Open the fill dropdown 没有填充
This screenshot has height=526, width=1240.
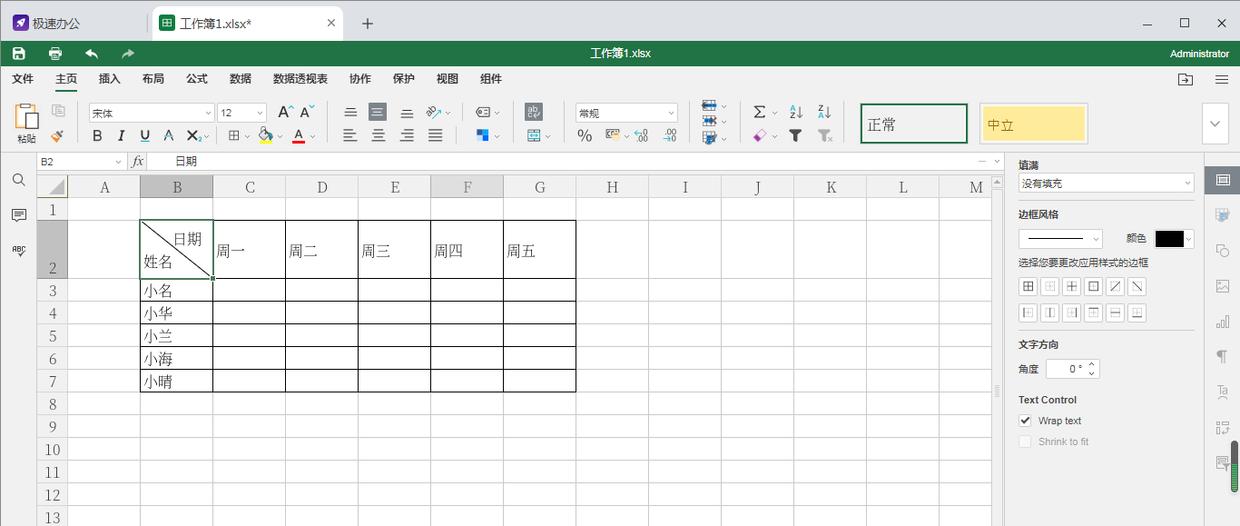click(1106, 183)
